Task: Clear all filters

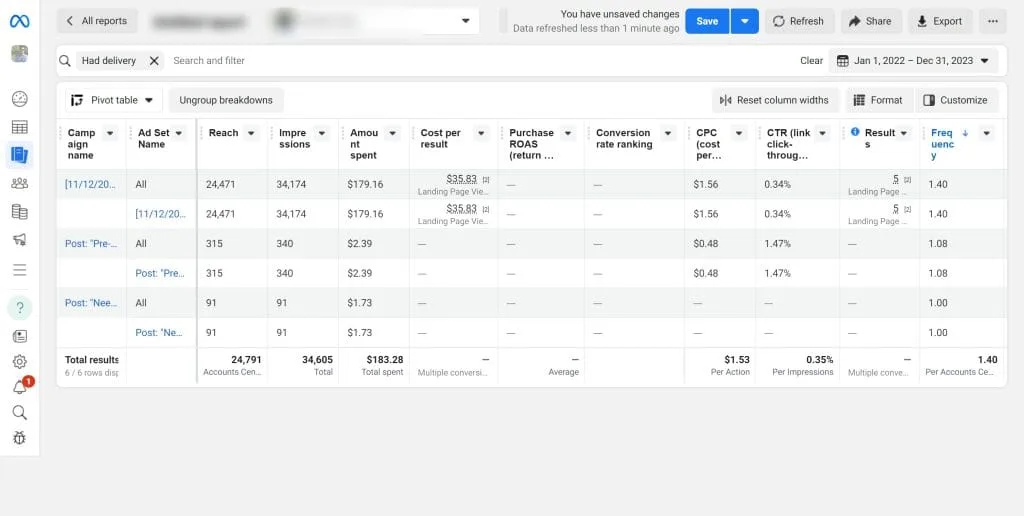Action: (811, 61)
